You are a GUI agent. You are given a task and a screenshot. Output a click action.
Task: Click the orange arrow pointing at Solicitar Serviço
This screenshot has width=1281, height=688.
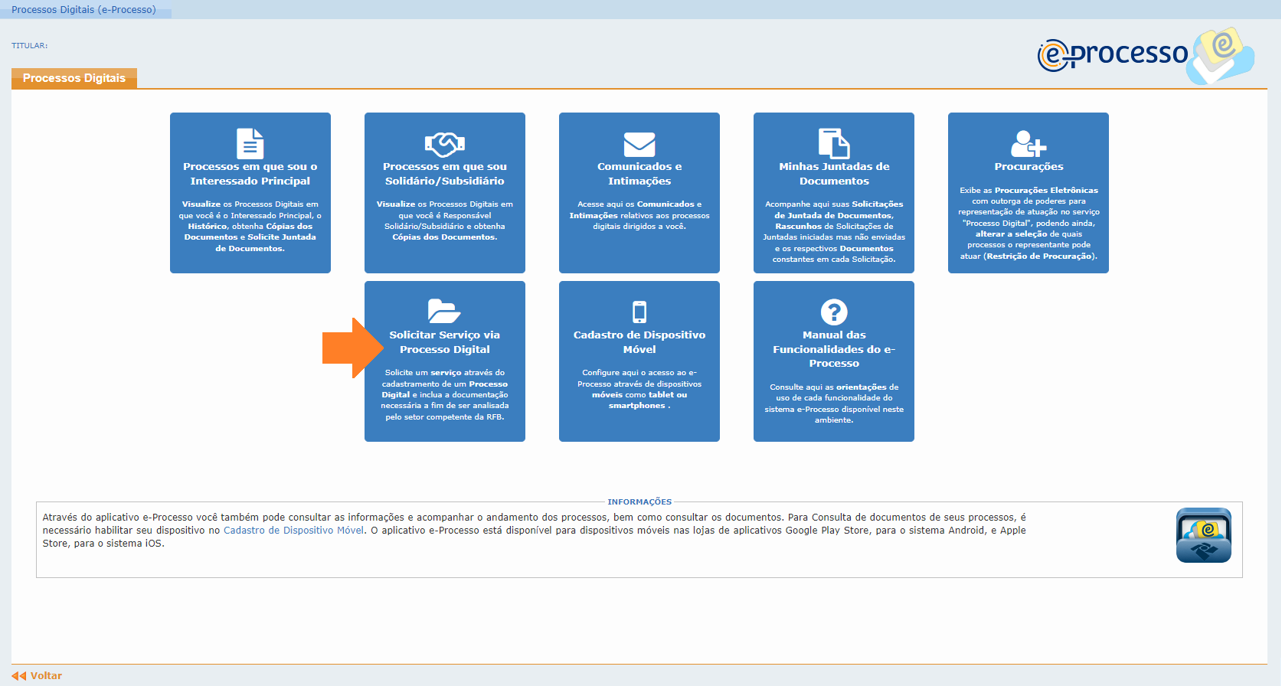coord(345,348)
